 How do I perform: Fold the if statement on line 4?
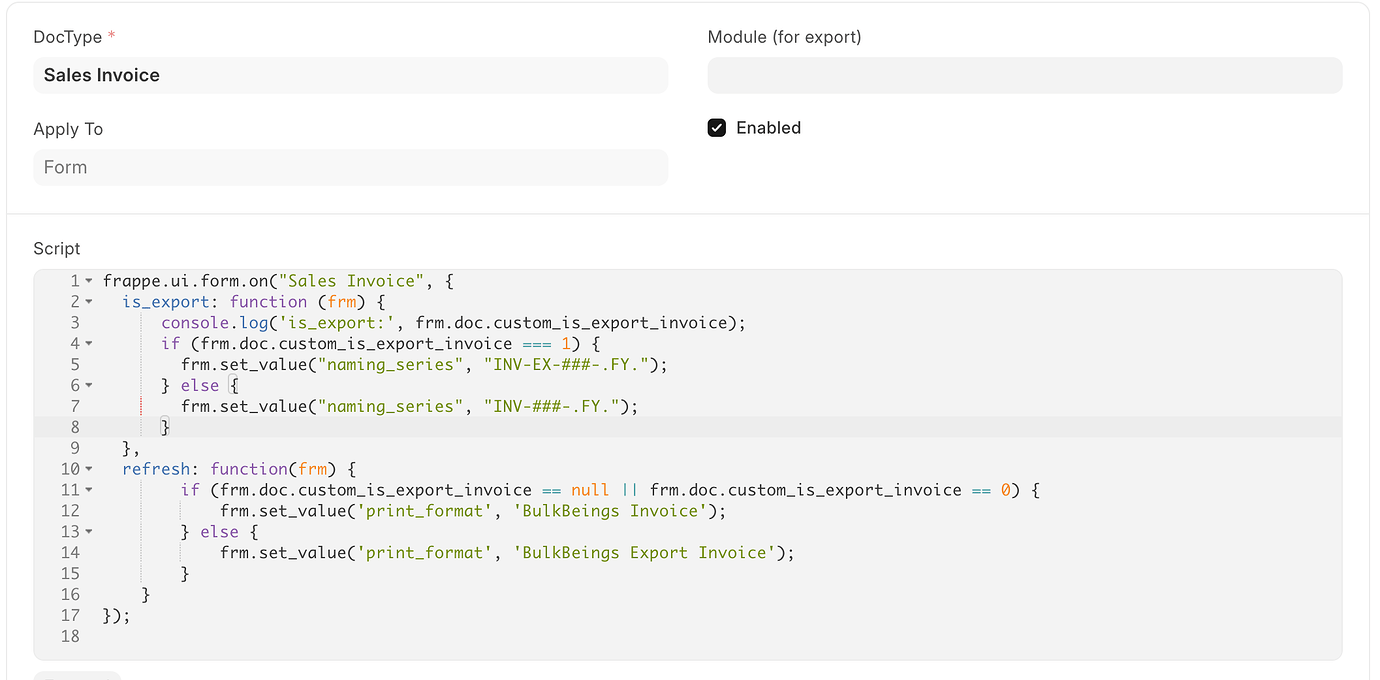tap(87, 343)
